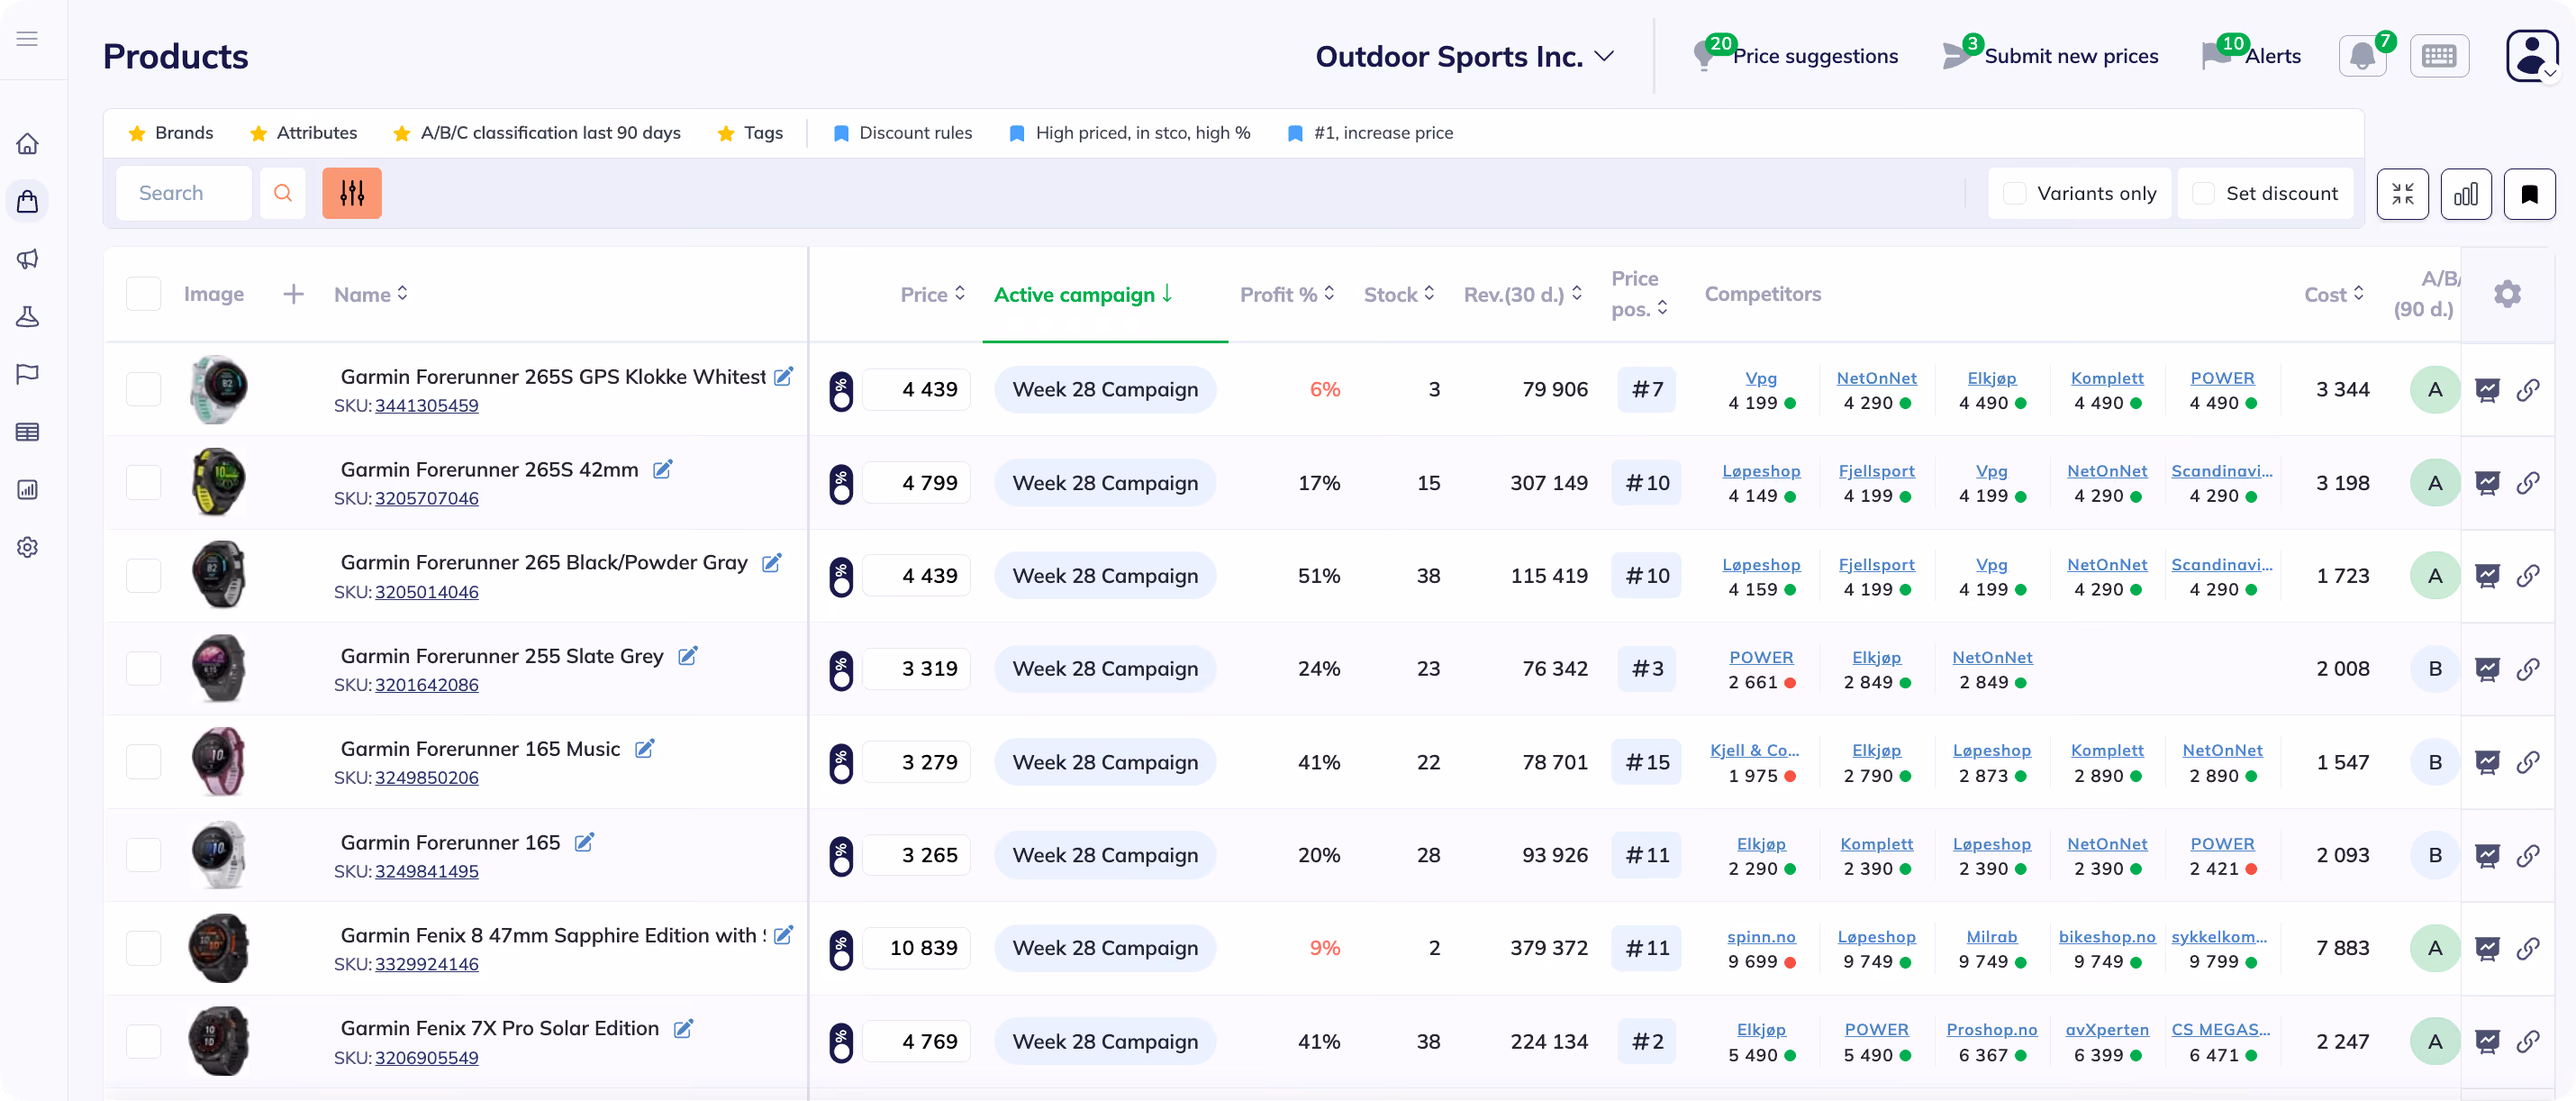
Task: Open settings gear in sidebar
Action: (27, 547)
